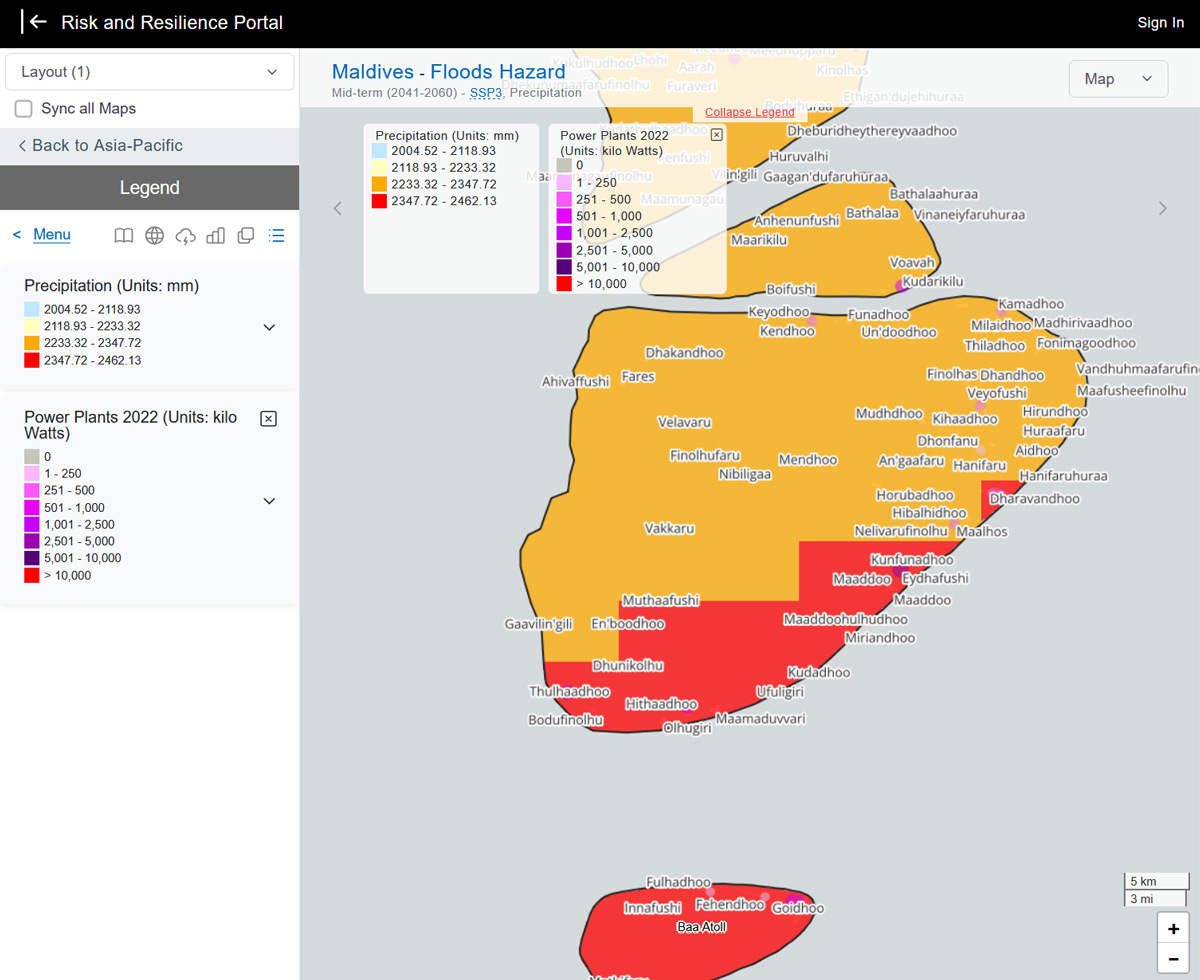Click the back arrow icon in header
Viewport: 1200px width, 980px height.
point(38,22)
